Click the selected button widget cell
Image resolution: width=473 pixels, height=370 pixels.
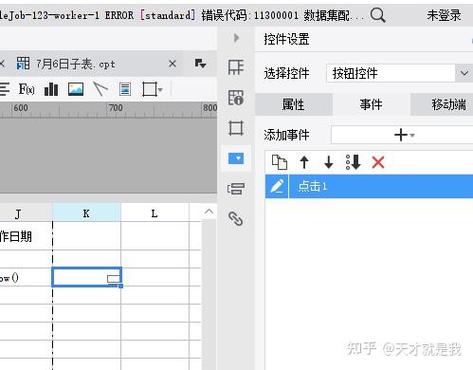pos(87,277)
